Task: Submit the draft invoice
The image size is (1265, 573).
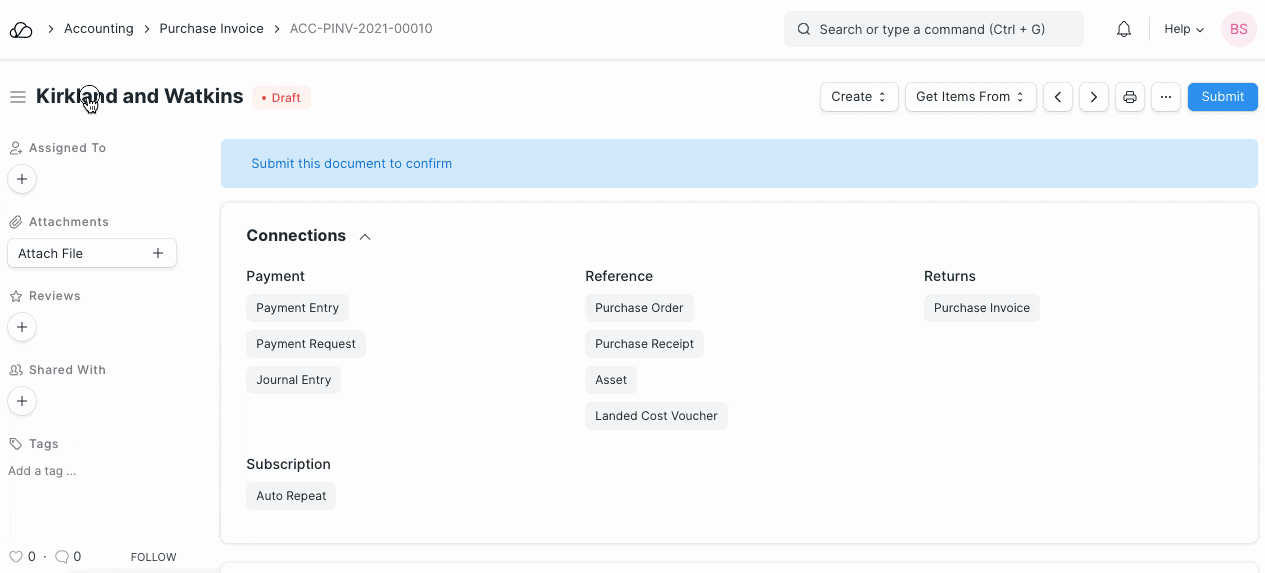Action: pos(1222,97)
